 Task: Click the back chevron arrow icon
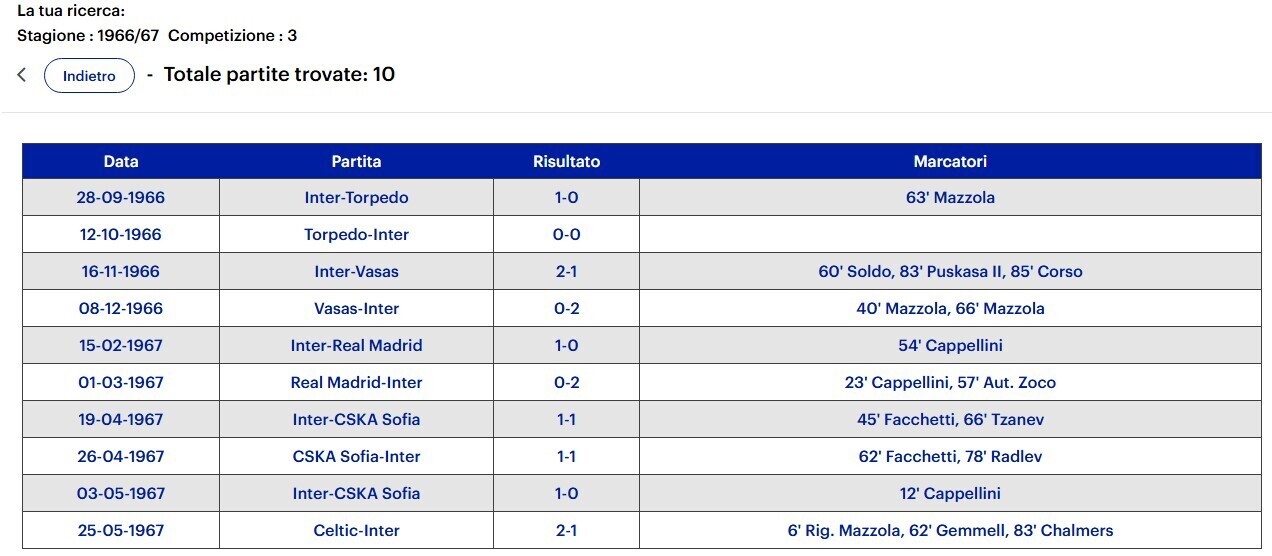(x=22, y=75)
